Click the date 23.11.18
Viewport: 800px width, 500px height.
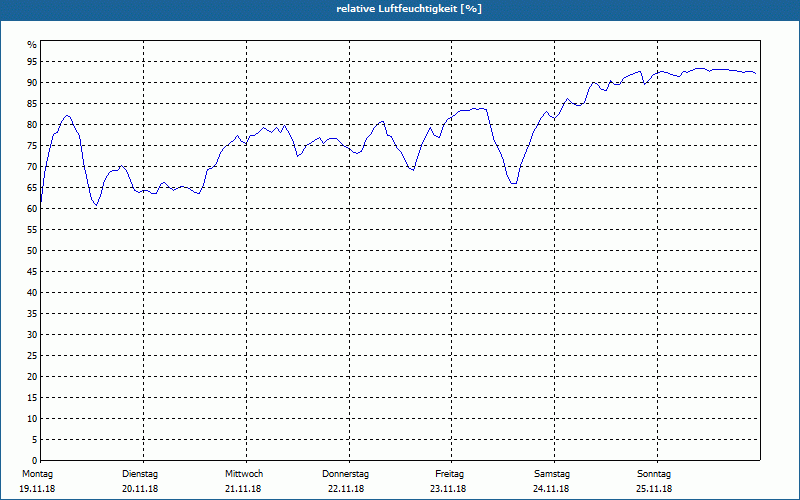point(448,489)
